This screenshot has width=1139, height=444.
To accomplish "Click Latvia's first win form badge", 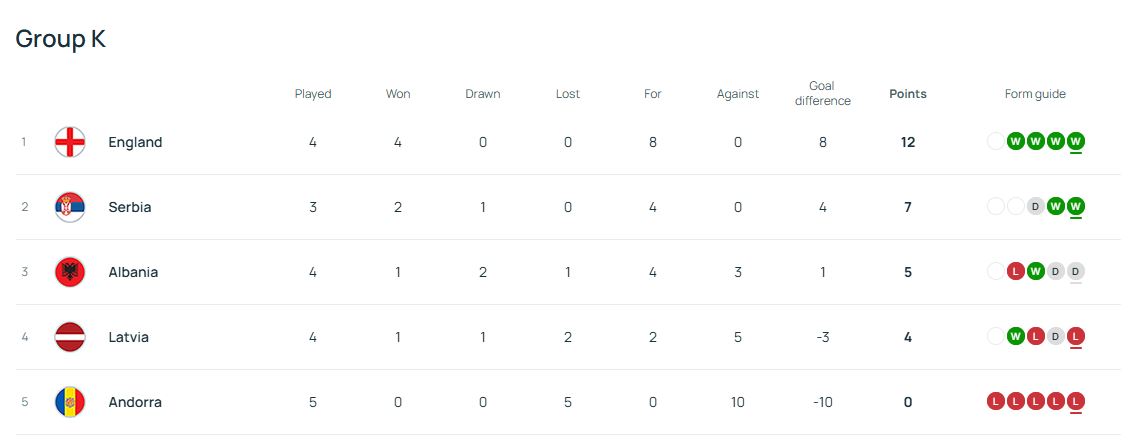I will coord(1016,337).
